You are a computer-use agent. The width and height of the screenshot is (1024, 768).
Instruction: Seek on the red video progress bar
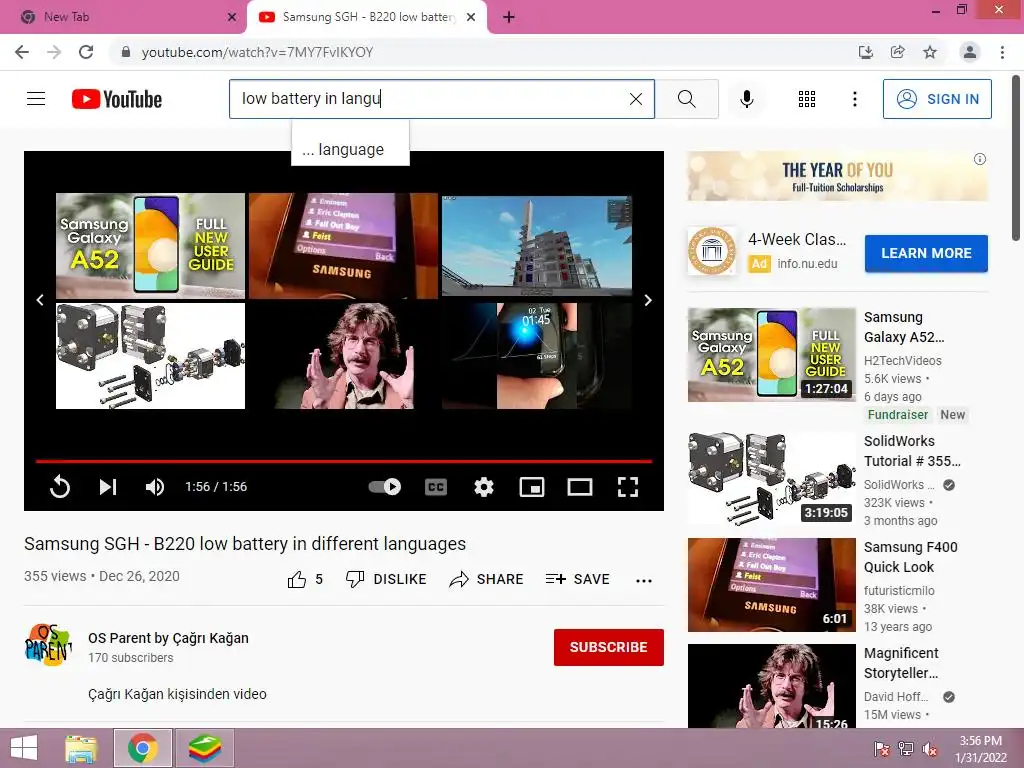tap(344, 461)
